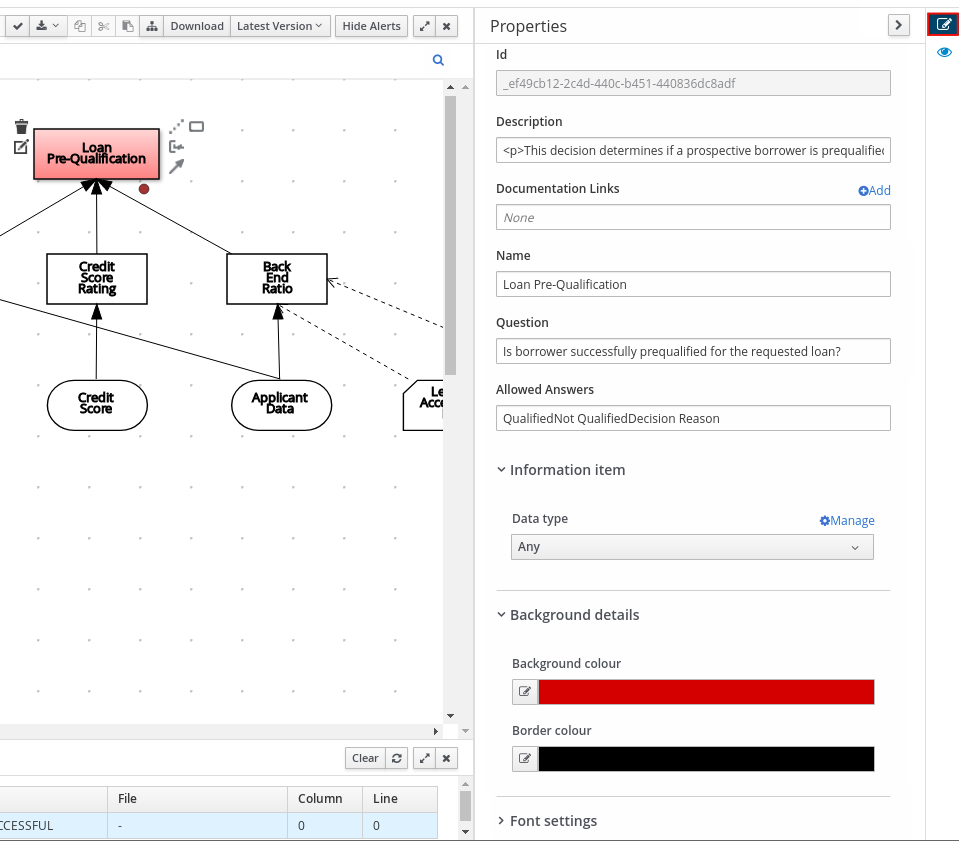Toggle the Properties pencil icon in sidebar
Image resolution: width=959 pixels, height=841 pixels.
click(x=943, y=25)
